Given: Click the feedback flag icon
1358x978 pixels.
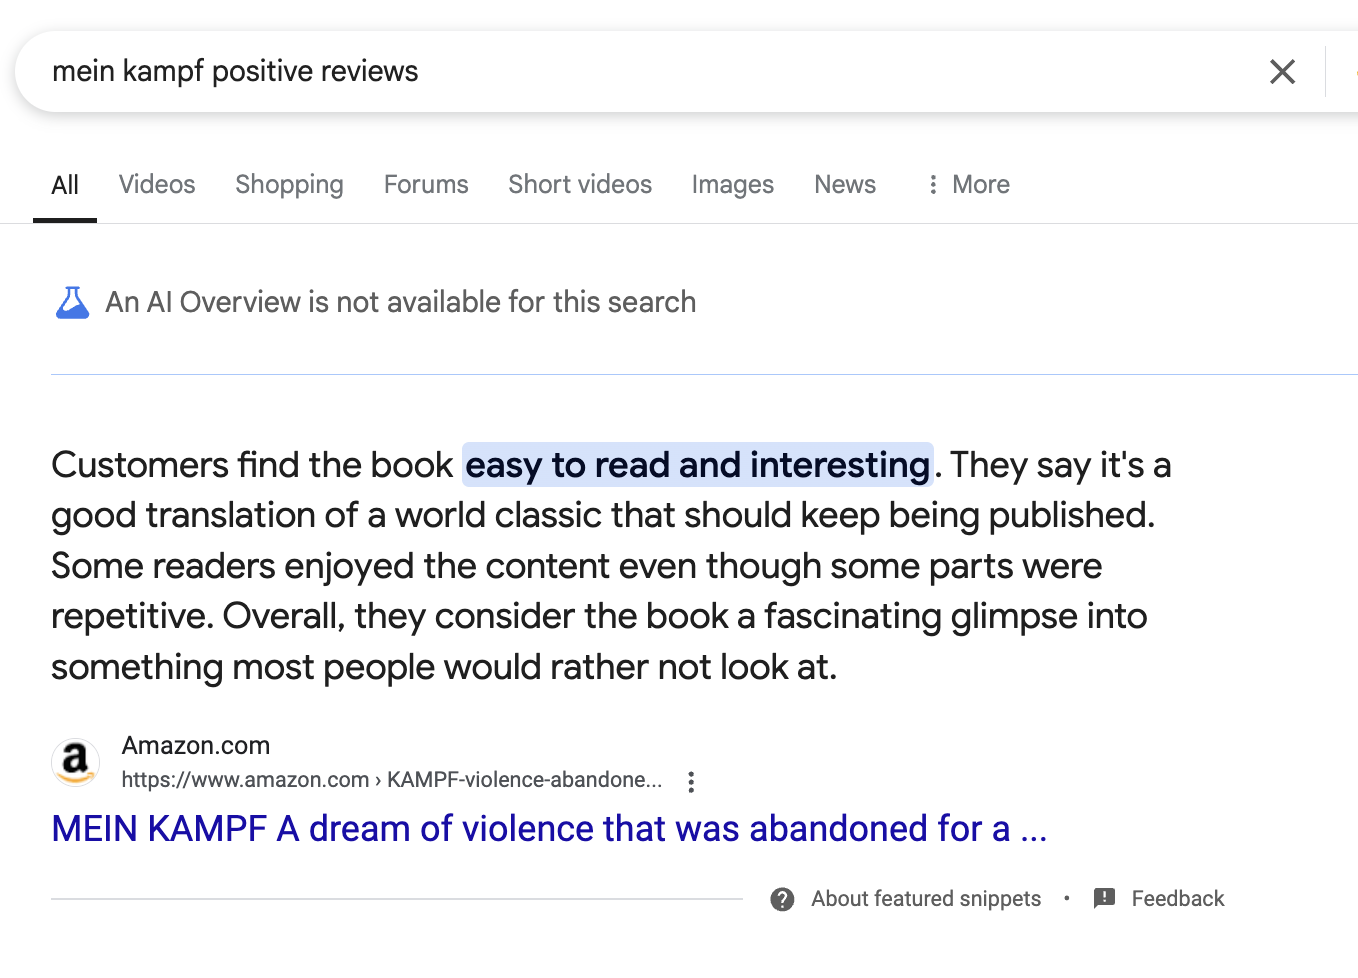Looking at the screenshot, I should 1104,898.
